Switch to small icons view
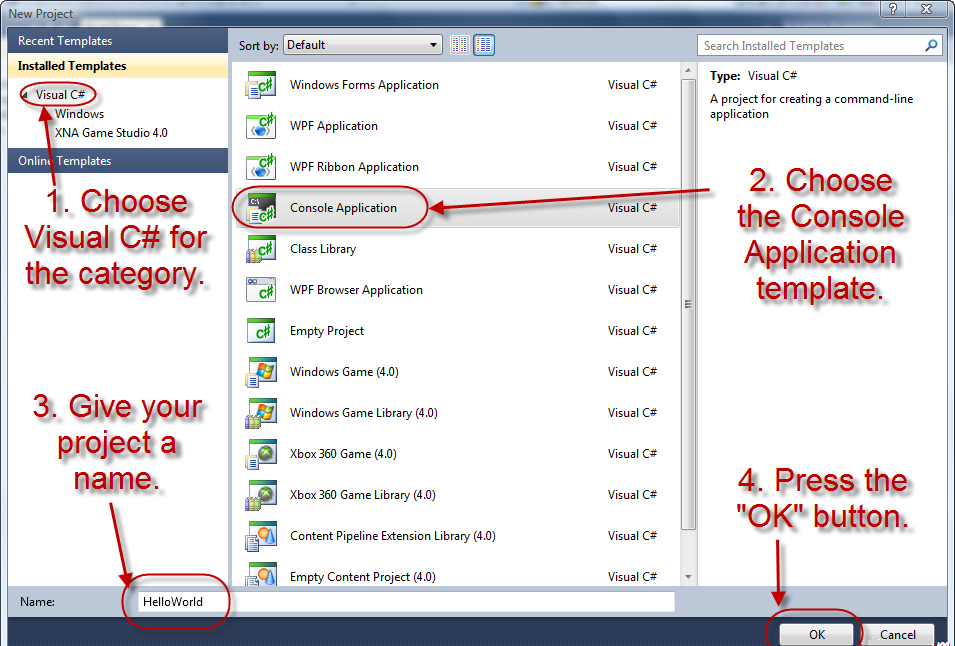Screen dimensions: 955x646 coord(460,45)
